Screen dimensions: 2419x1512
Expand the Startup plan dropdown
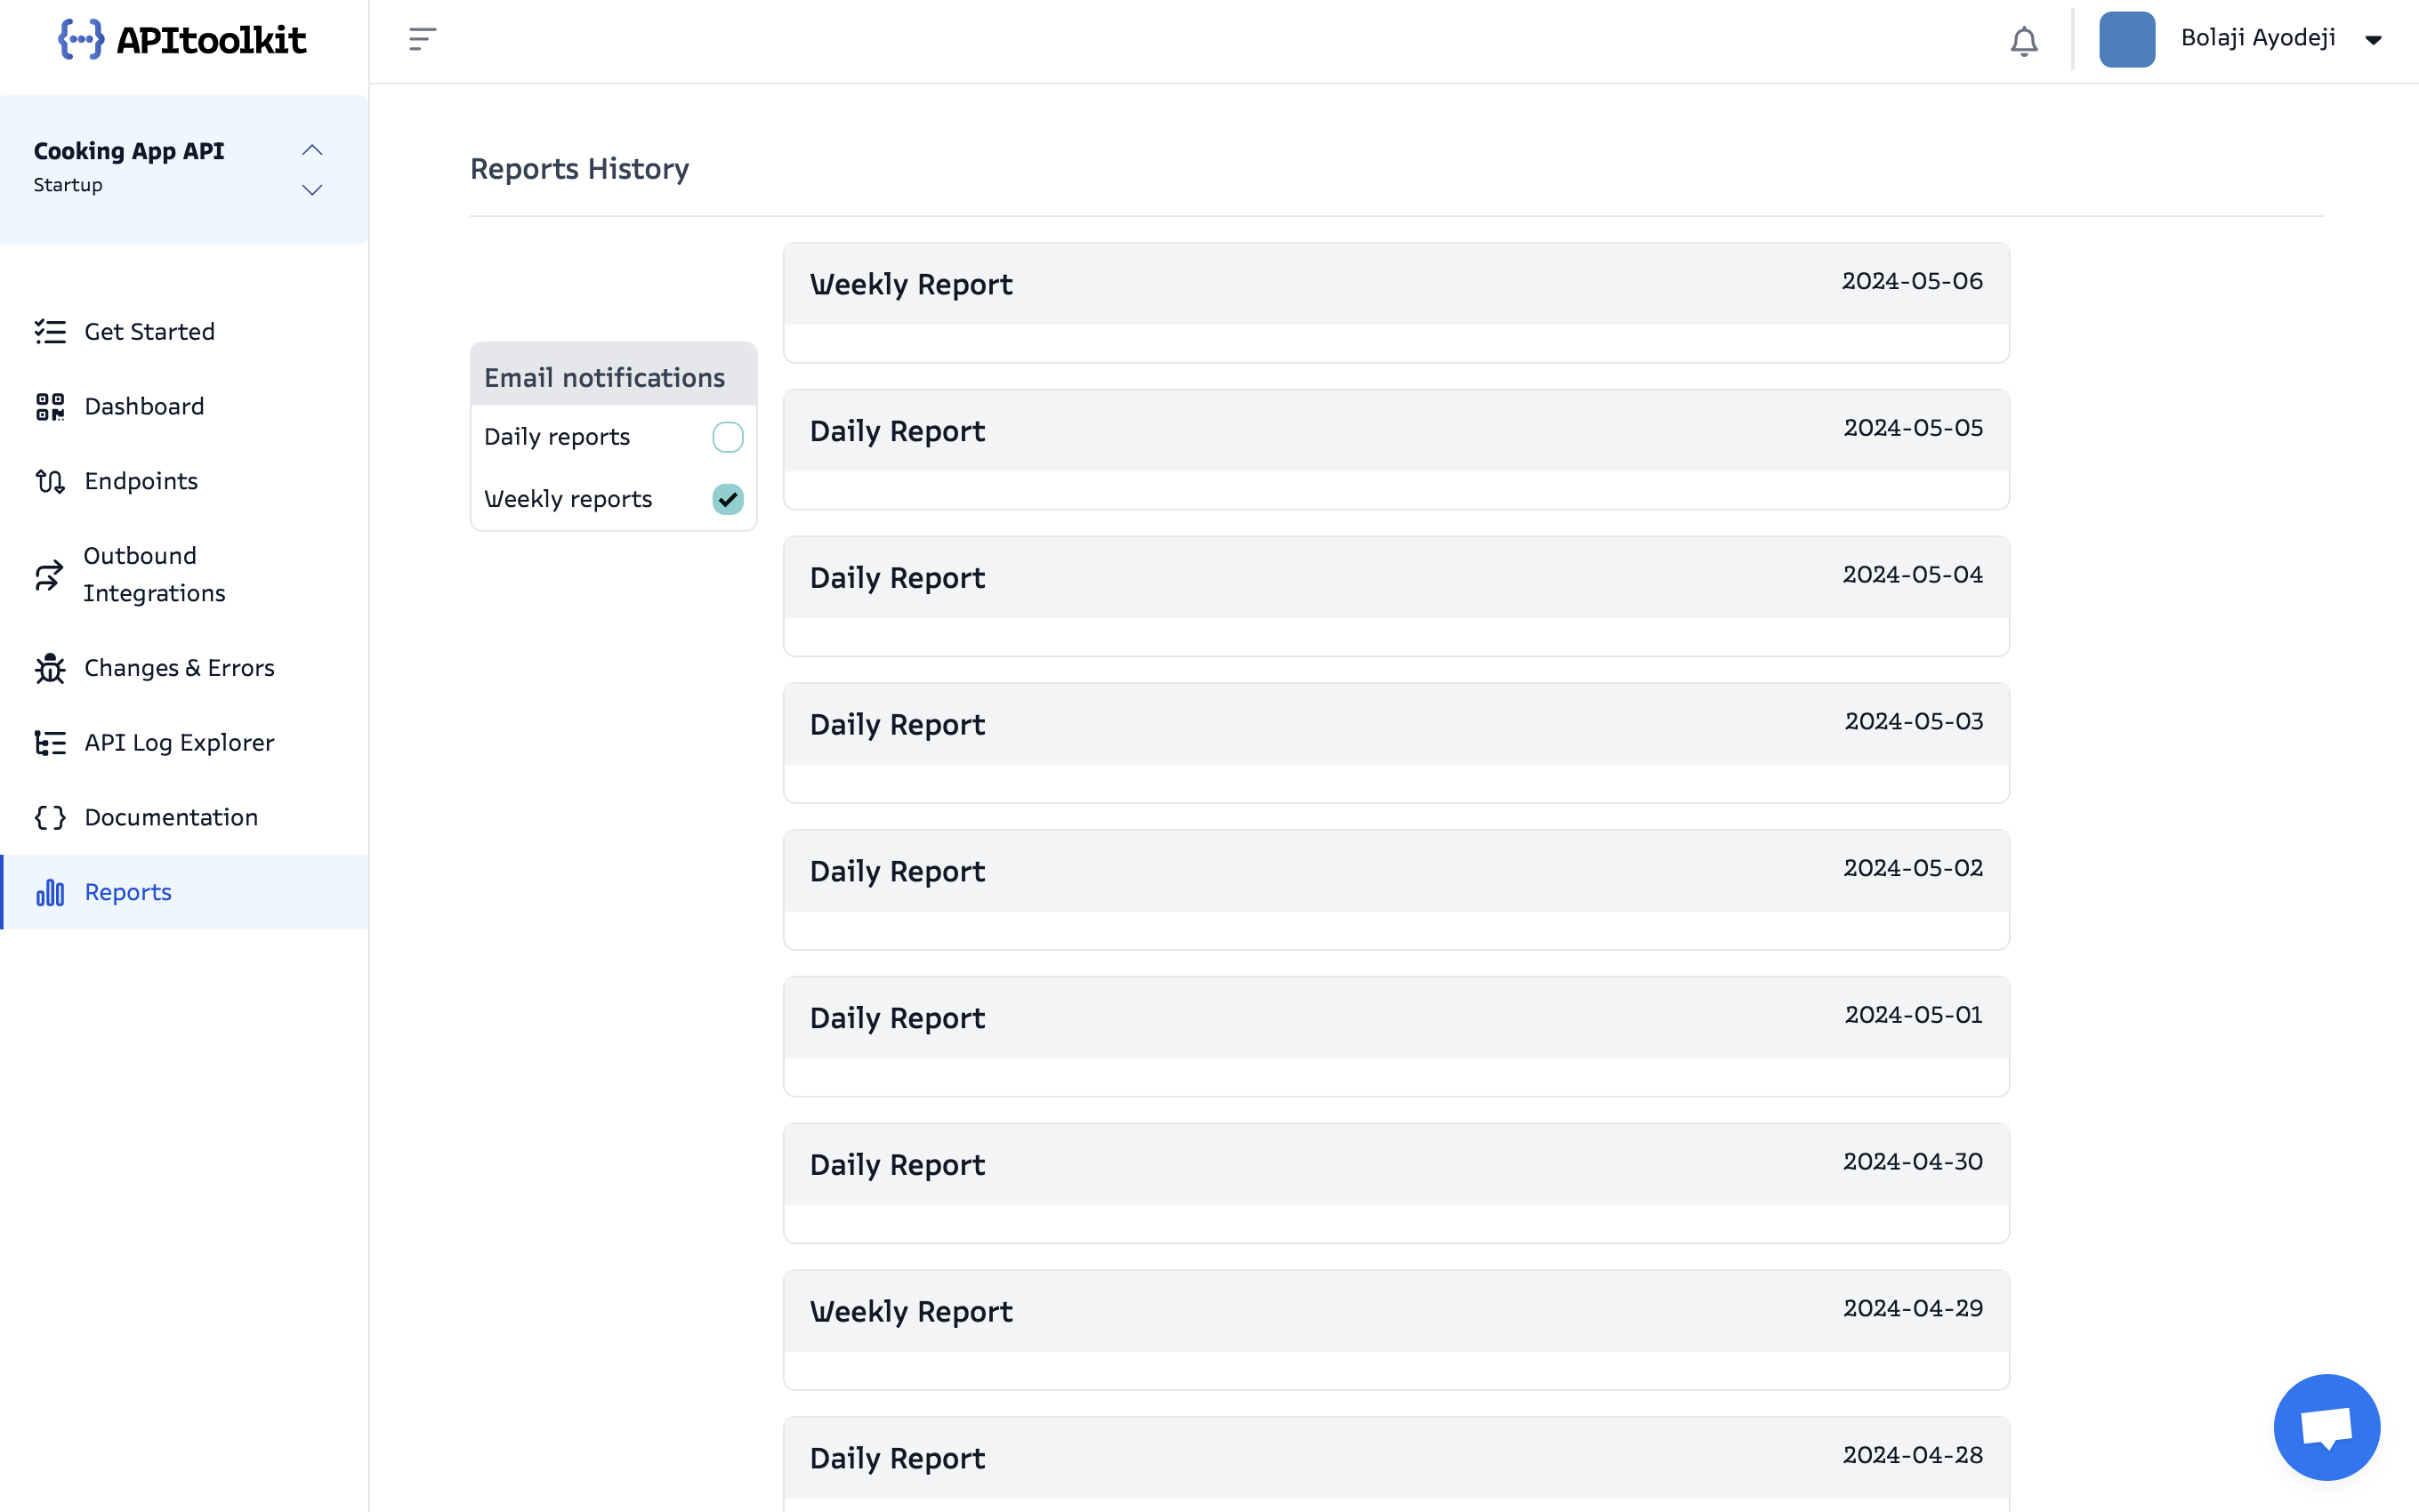point(311,189)
